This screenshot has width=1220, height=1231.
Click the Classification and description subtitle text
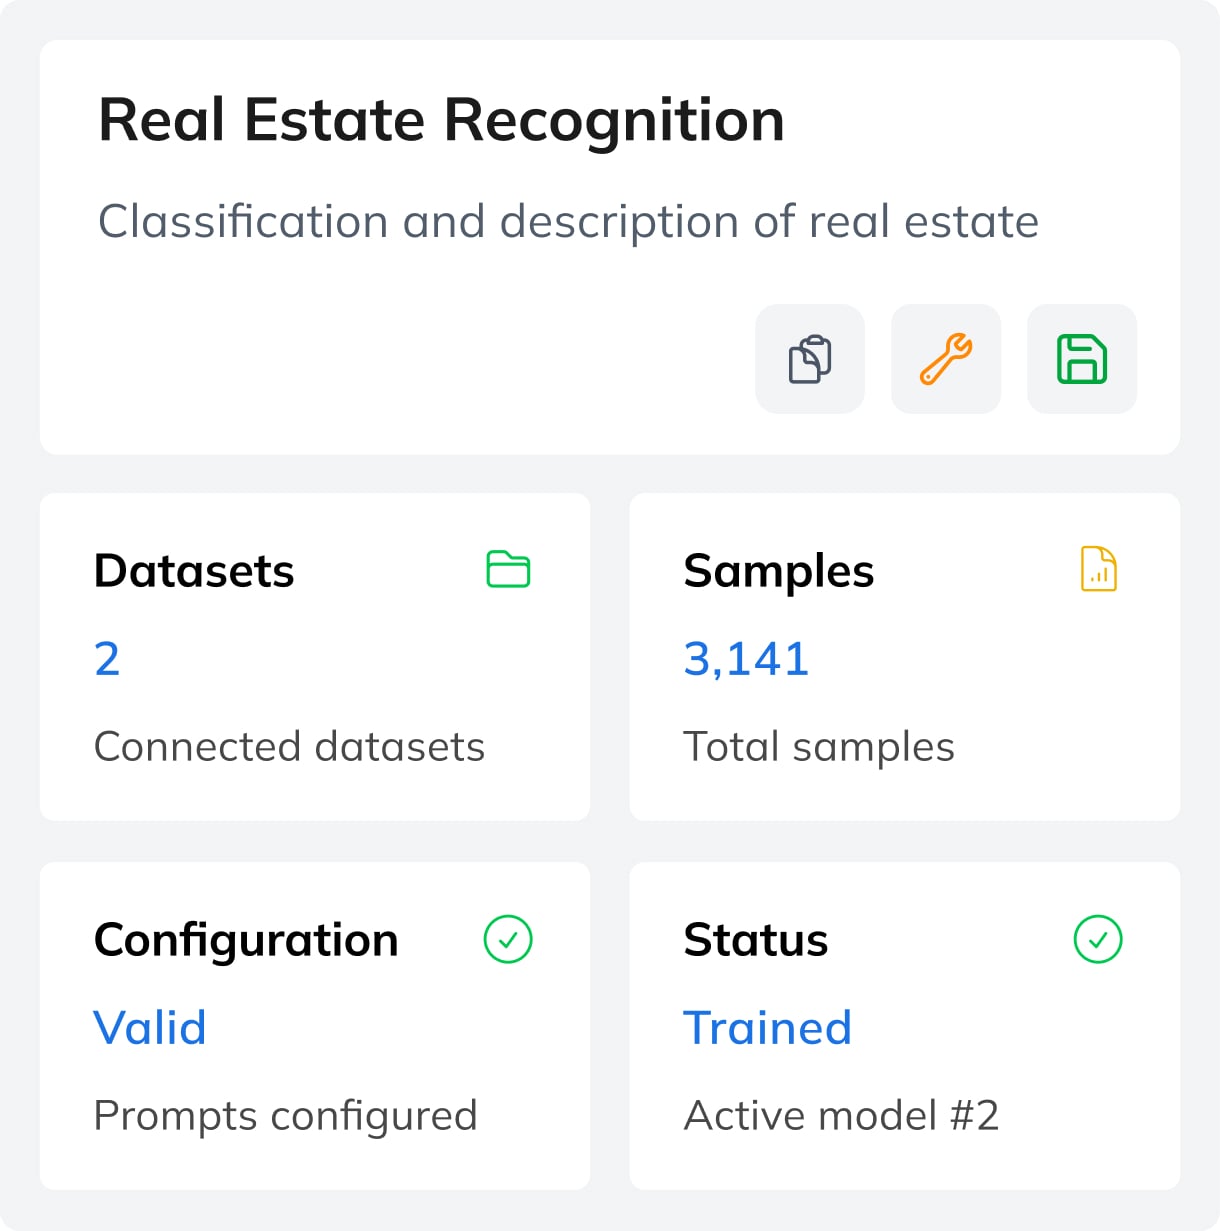[x=568, y=222]
